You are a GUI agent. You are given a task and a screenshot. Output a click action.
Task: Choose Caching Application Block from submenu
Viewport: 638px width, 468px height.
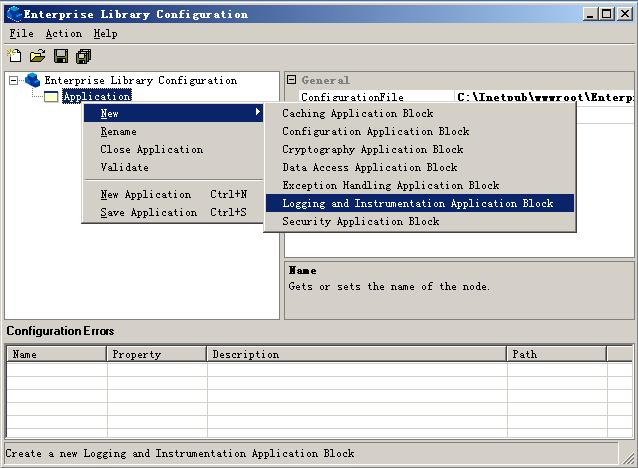click(x=357, y=113)
